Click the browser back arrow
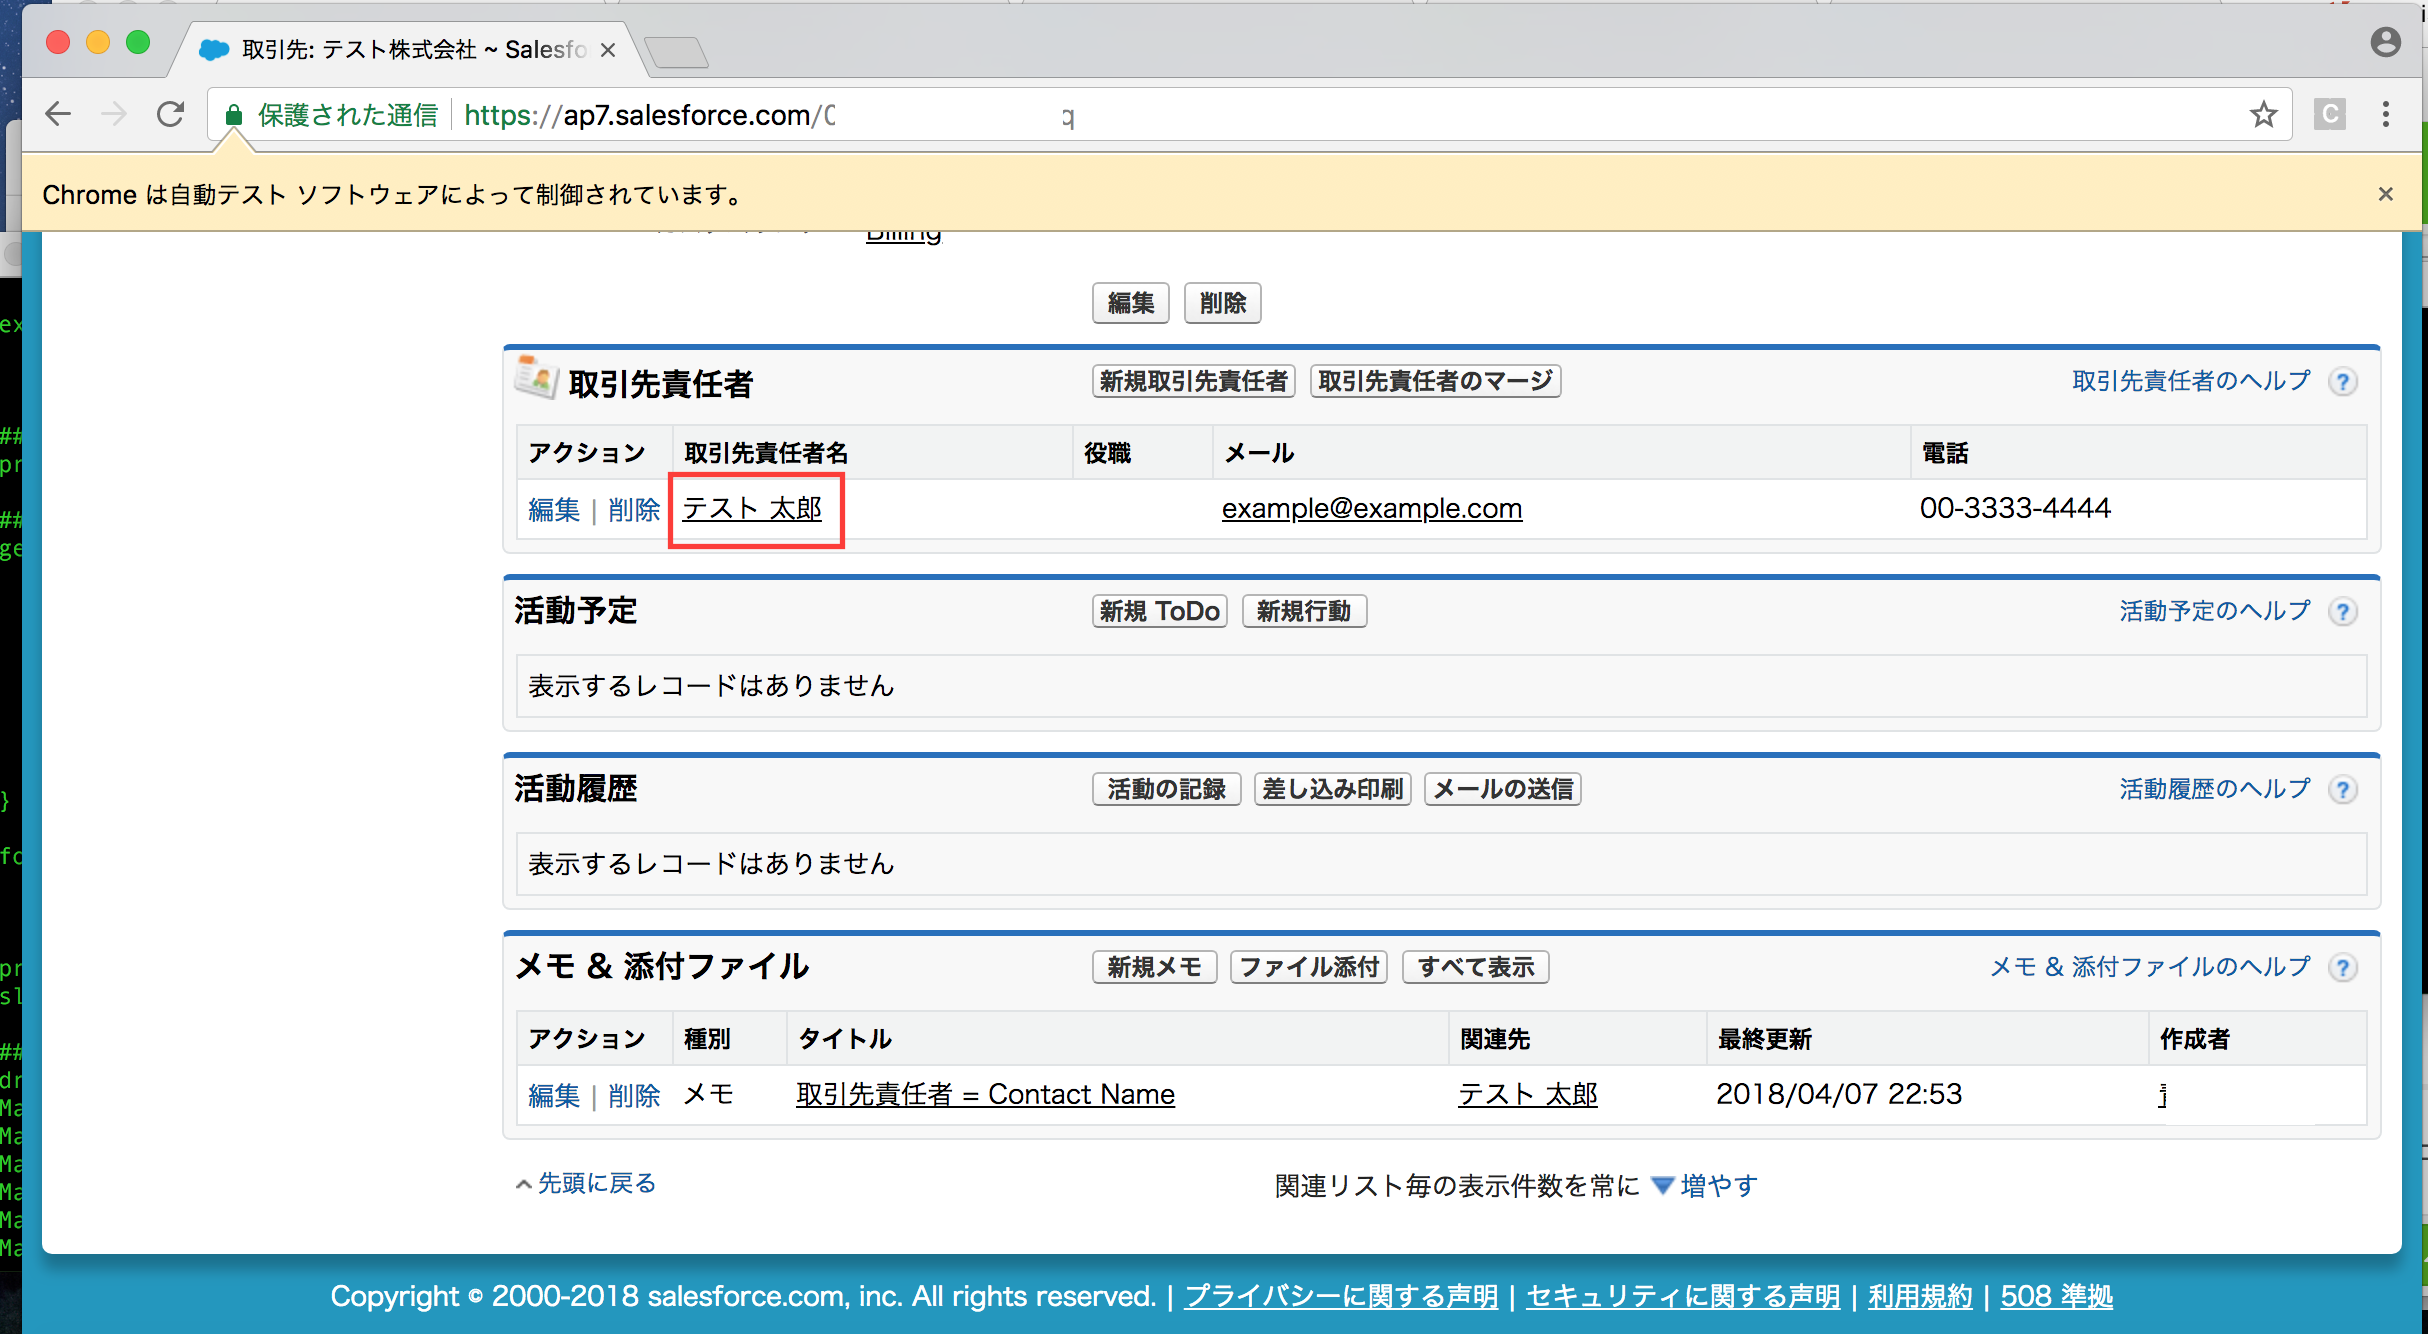 point(59,115)
